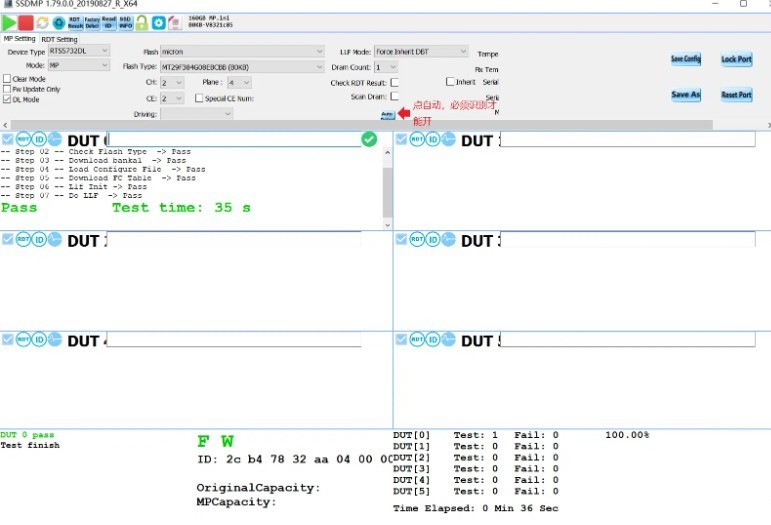Screen dimensions: 771x525
Task: Enable the Clear Mode checkbox
Action: click(7, 79)
